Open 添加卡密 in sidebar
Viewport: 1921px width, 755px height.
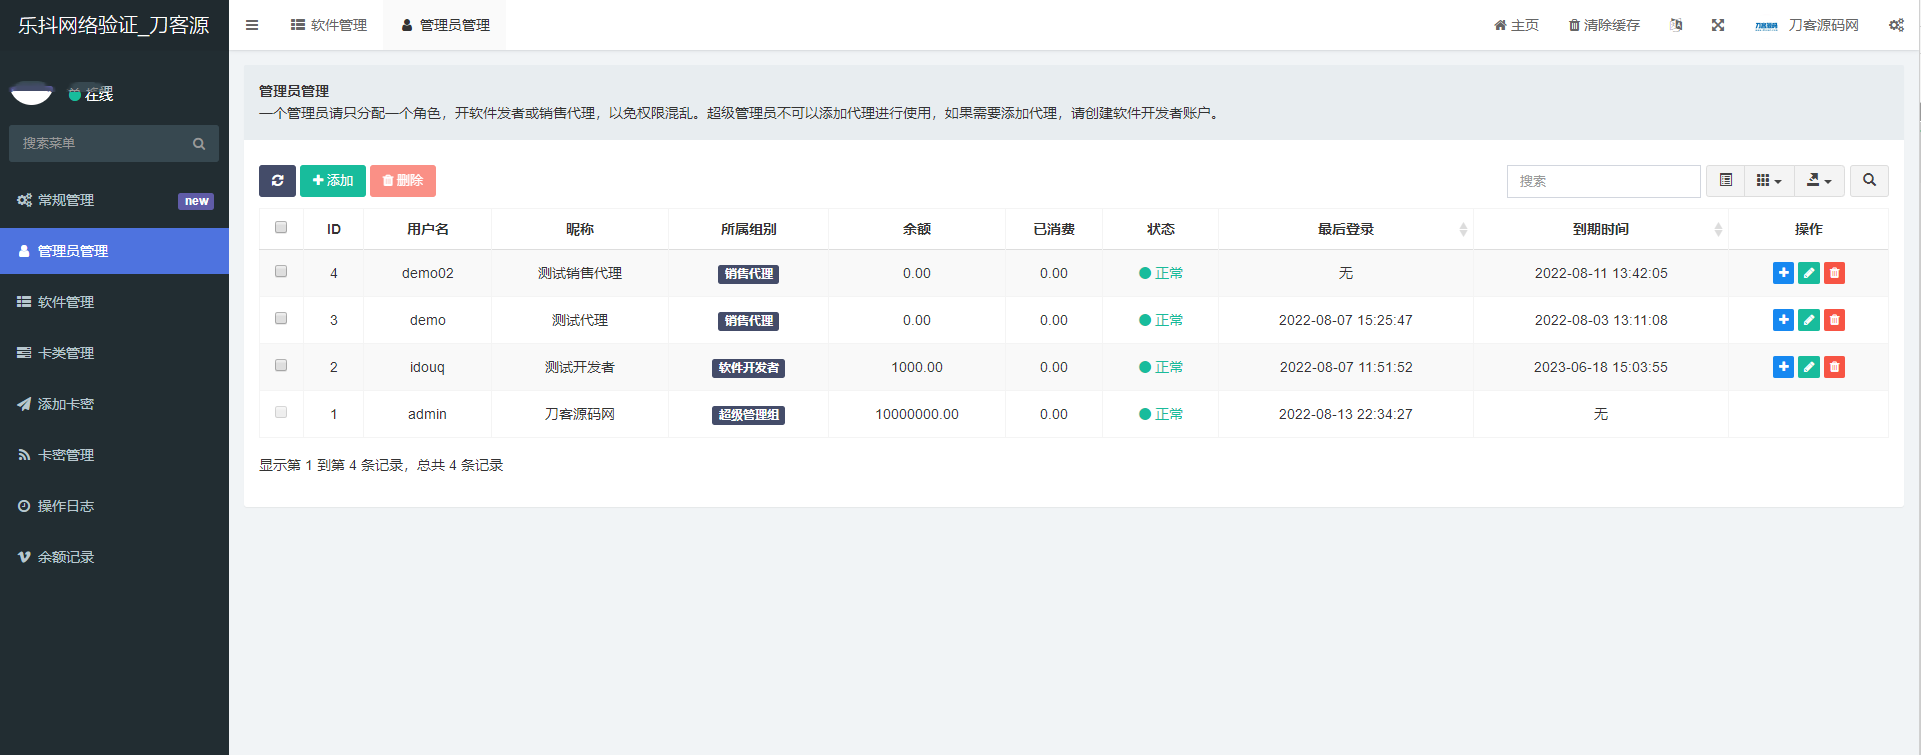114,404
